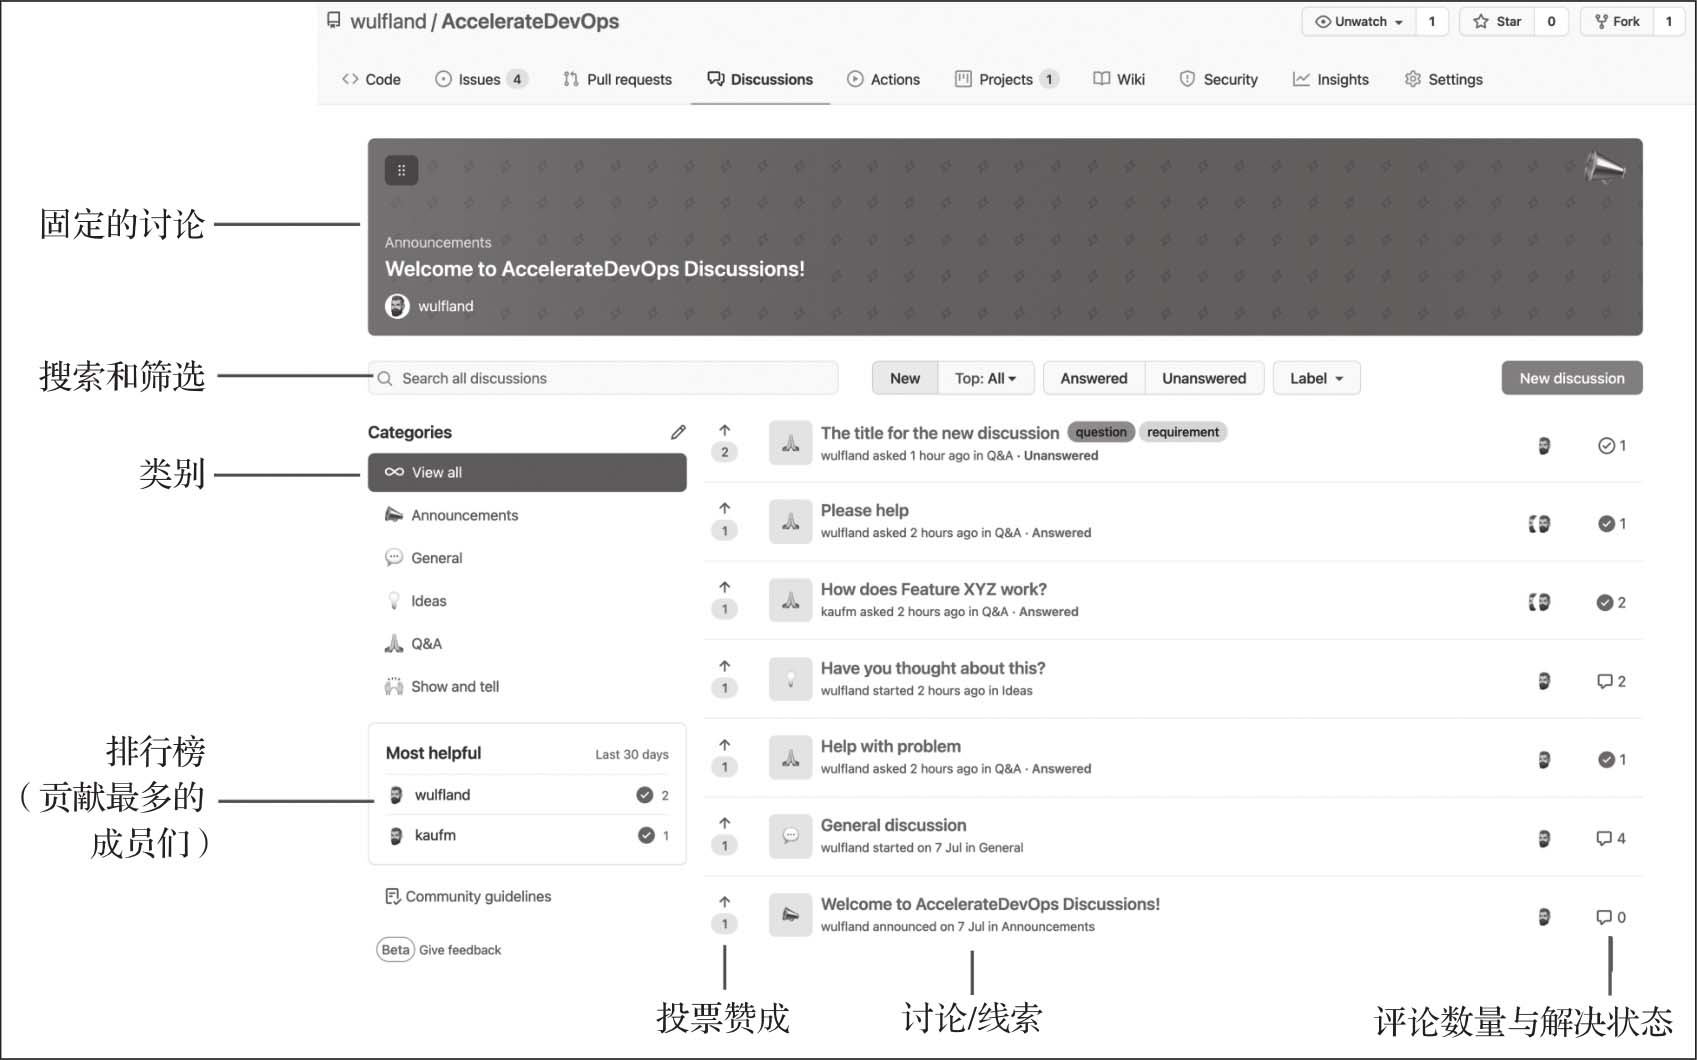1697x1060 pixels.
Task: Upvote 'The title for the new discussion'
Action: (x=725, y=431)
